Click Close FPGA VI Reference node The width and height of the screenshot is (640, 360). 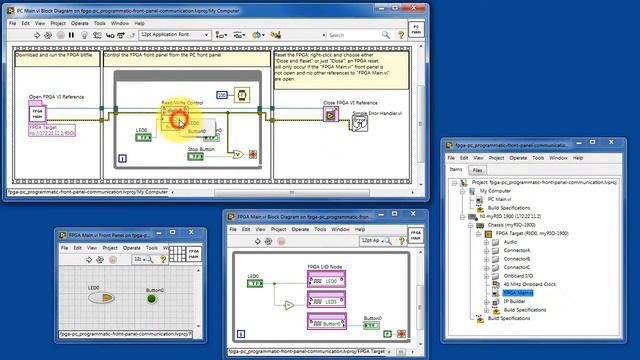coord(331,115)
